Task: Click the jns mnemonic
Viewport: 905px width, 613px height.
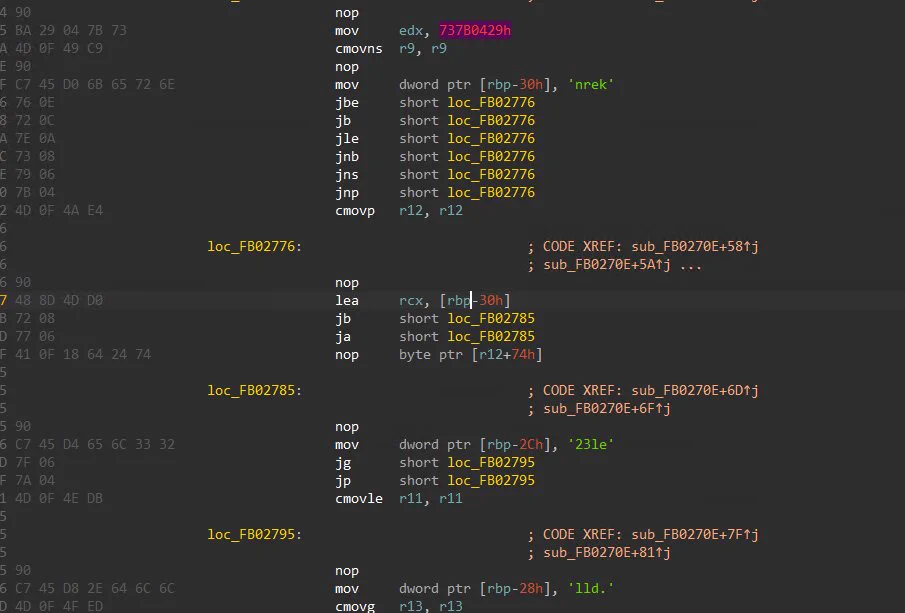Action: 346,174
